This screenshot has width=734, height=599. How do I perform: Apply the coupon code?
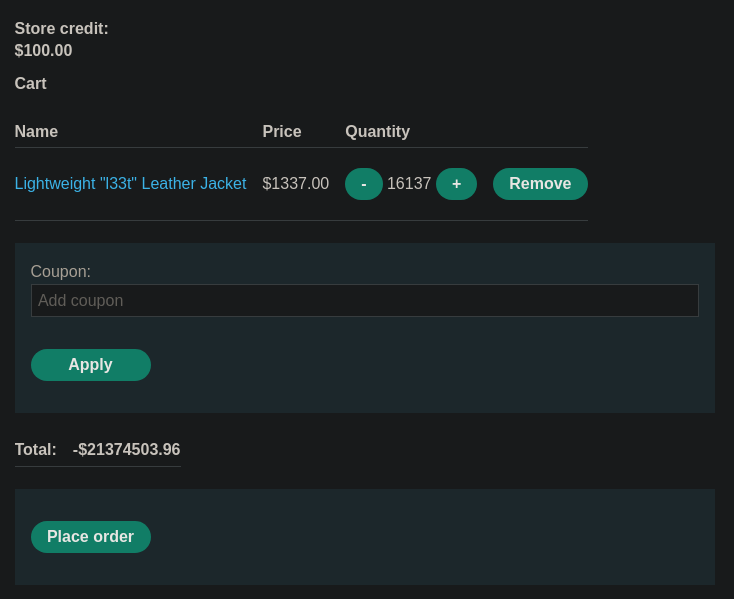pos(91,365)
